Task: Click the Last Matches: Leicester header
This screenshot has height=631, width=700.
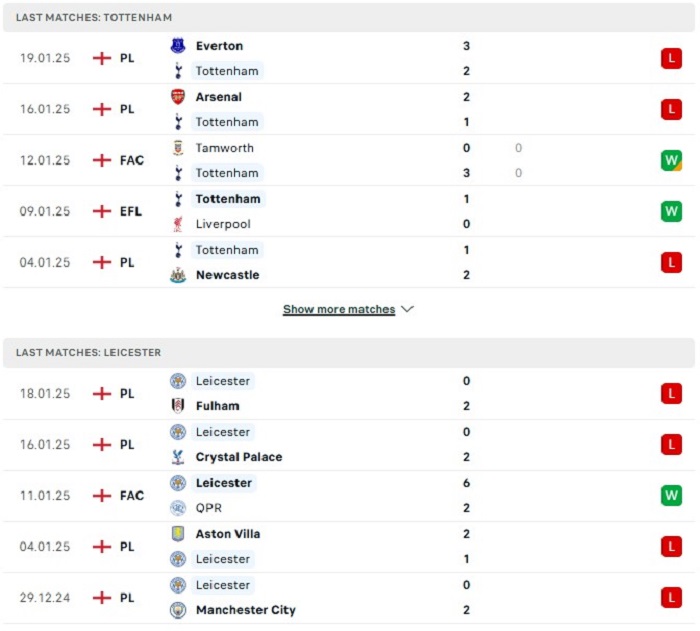Action: (x=89, y=353)
